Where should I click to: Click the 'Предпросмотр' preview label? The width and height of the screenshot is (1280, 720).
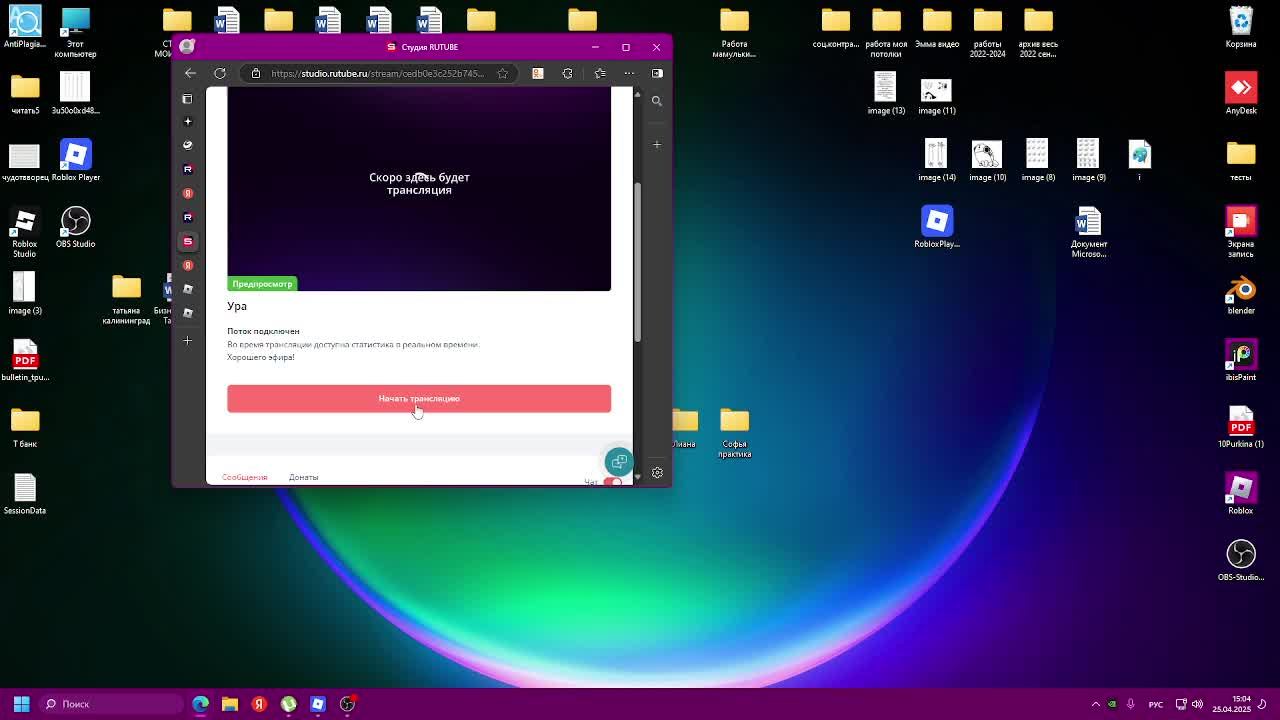click(x=262, y=284)
